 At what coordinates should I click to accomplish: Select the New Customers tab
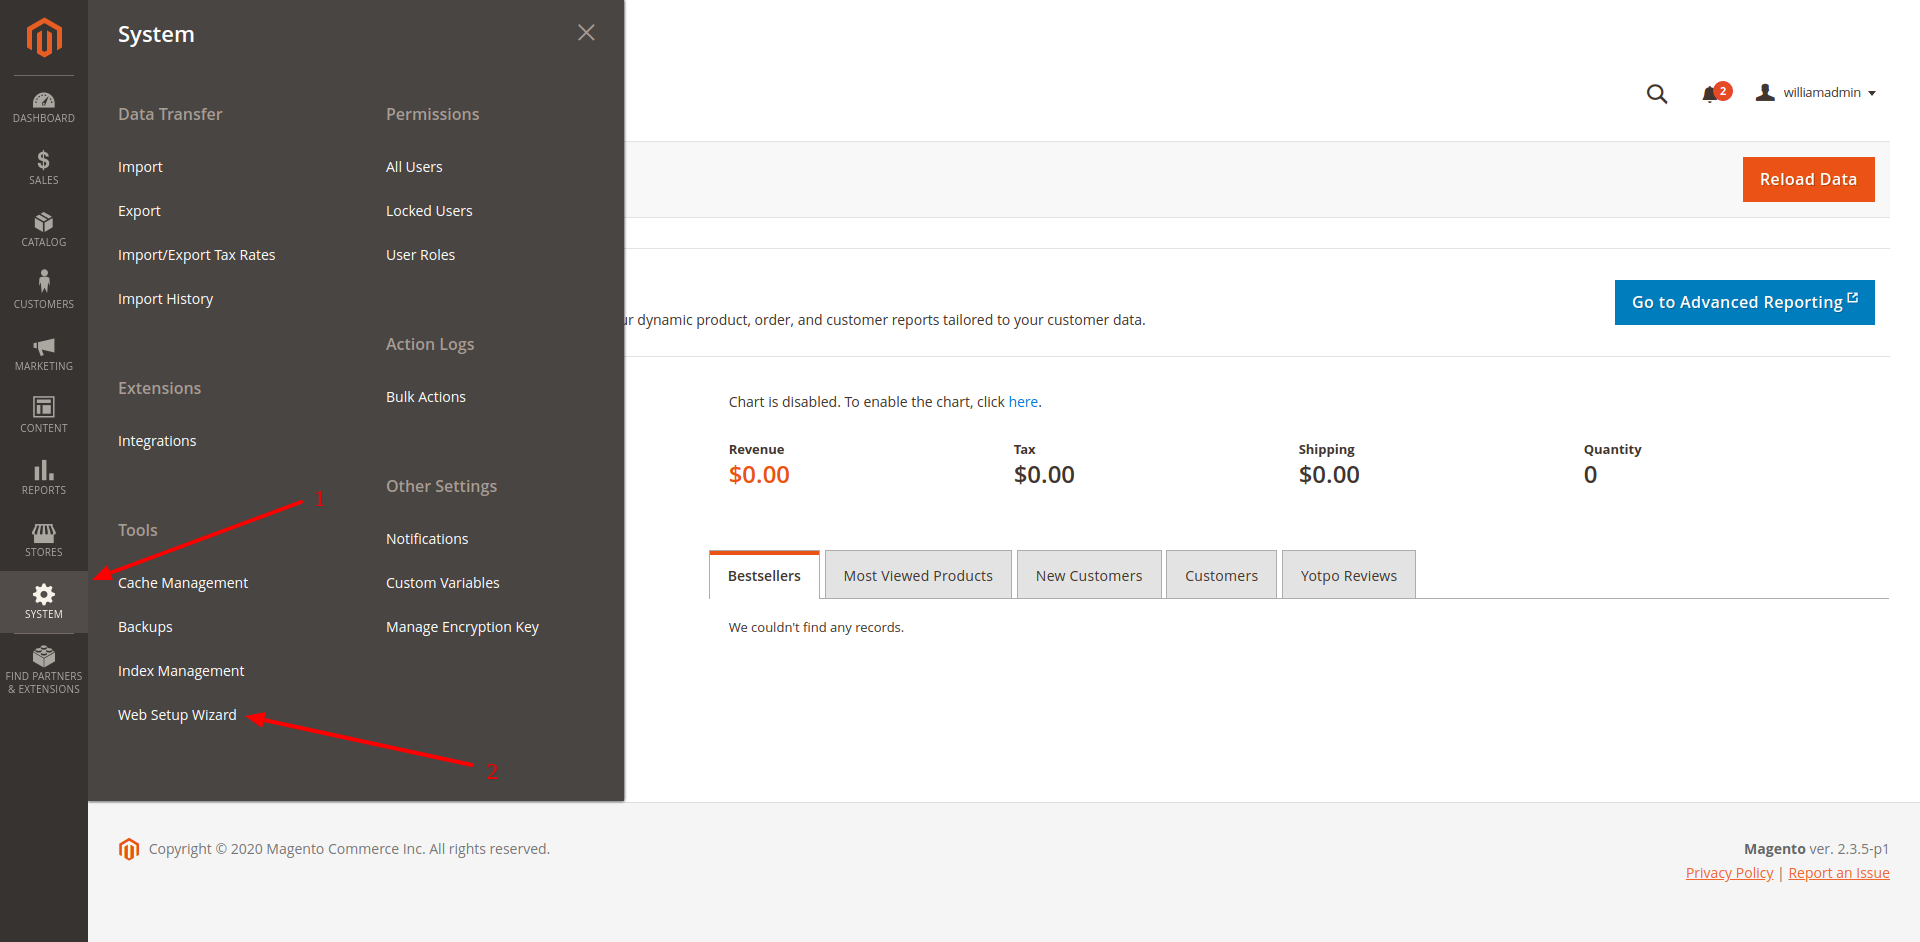click(x=1088, y=575)
